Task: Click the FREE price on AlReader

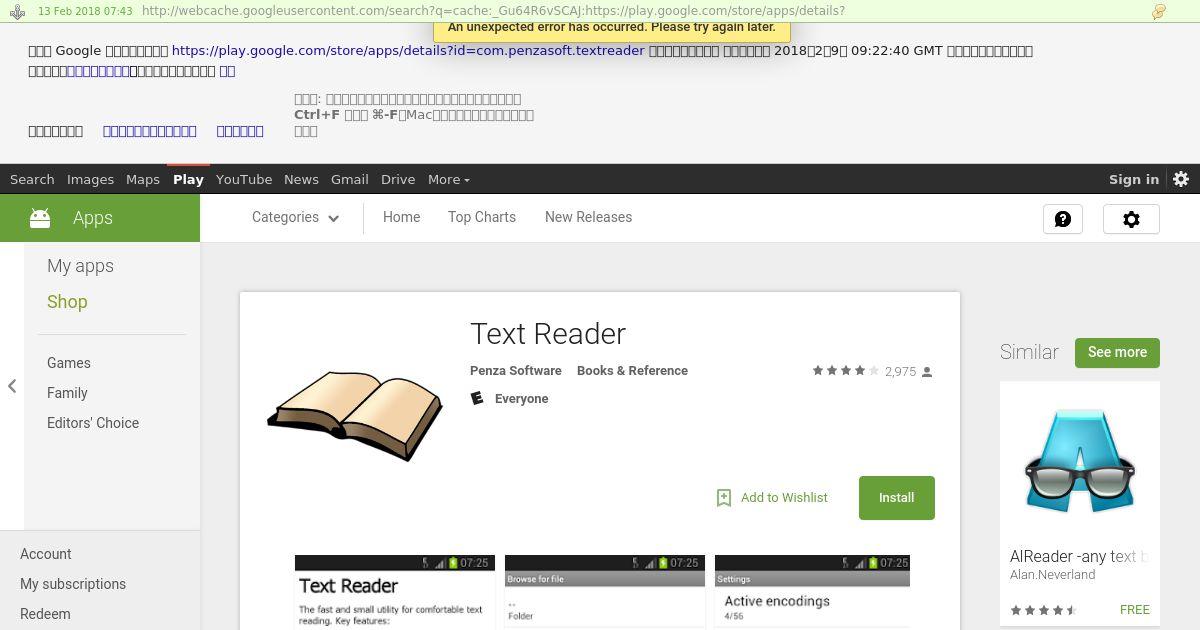Action: click(1135, 610)
